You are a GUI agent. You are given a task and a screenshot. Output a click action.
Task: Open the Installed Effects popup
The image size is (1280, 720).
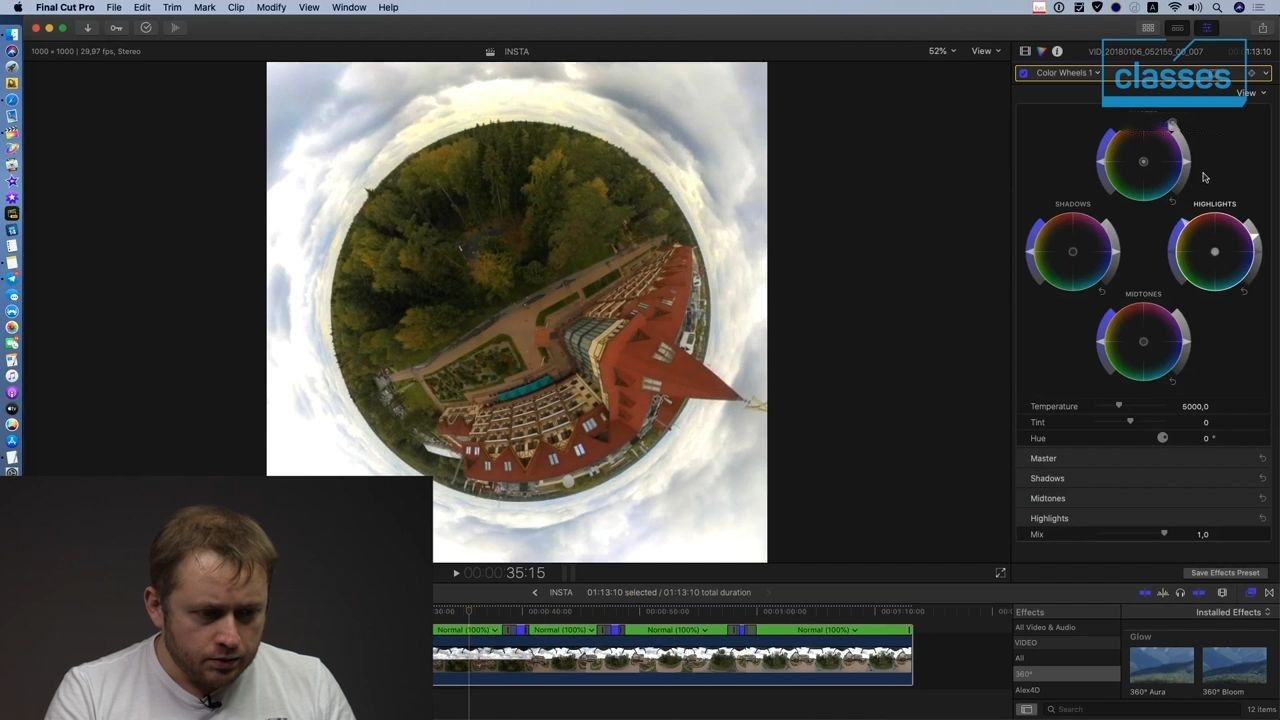(1233, 612)
